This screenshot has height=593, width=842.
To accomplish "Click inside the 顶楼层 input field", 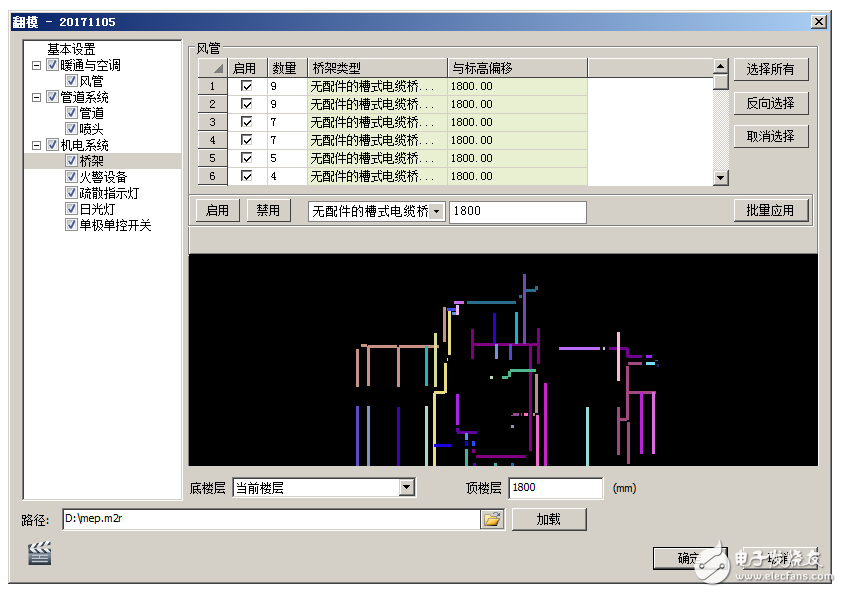I will click(x=555, y=487).
